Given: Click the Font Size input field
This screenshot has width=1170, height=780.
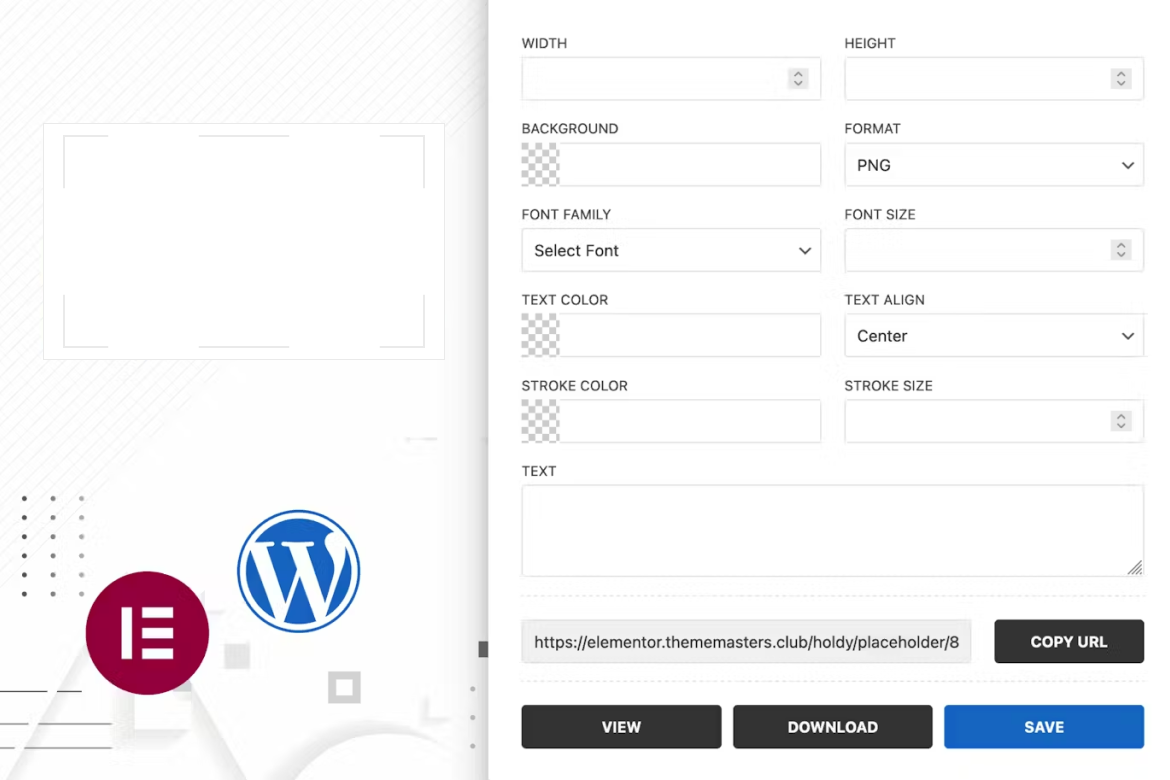Looking at the screenshot, I should coord(993,250).
